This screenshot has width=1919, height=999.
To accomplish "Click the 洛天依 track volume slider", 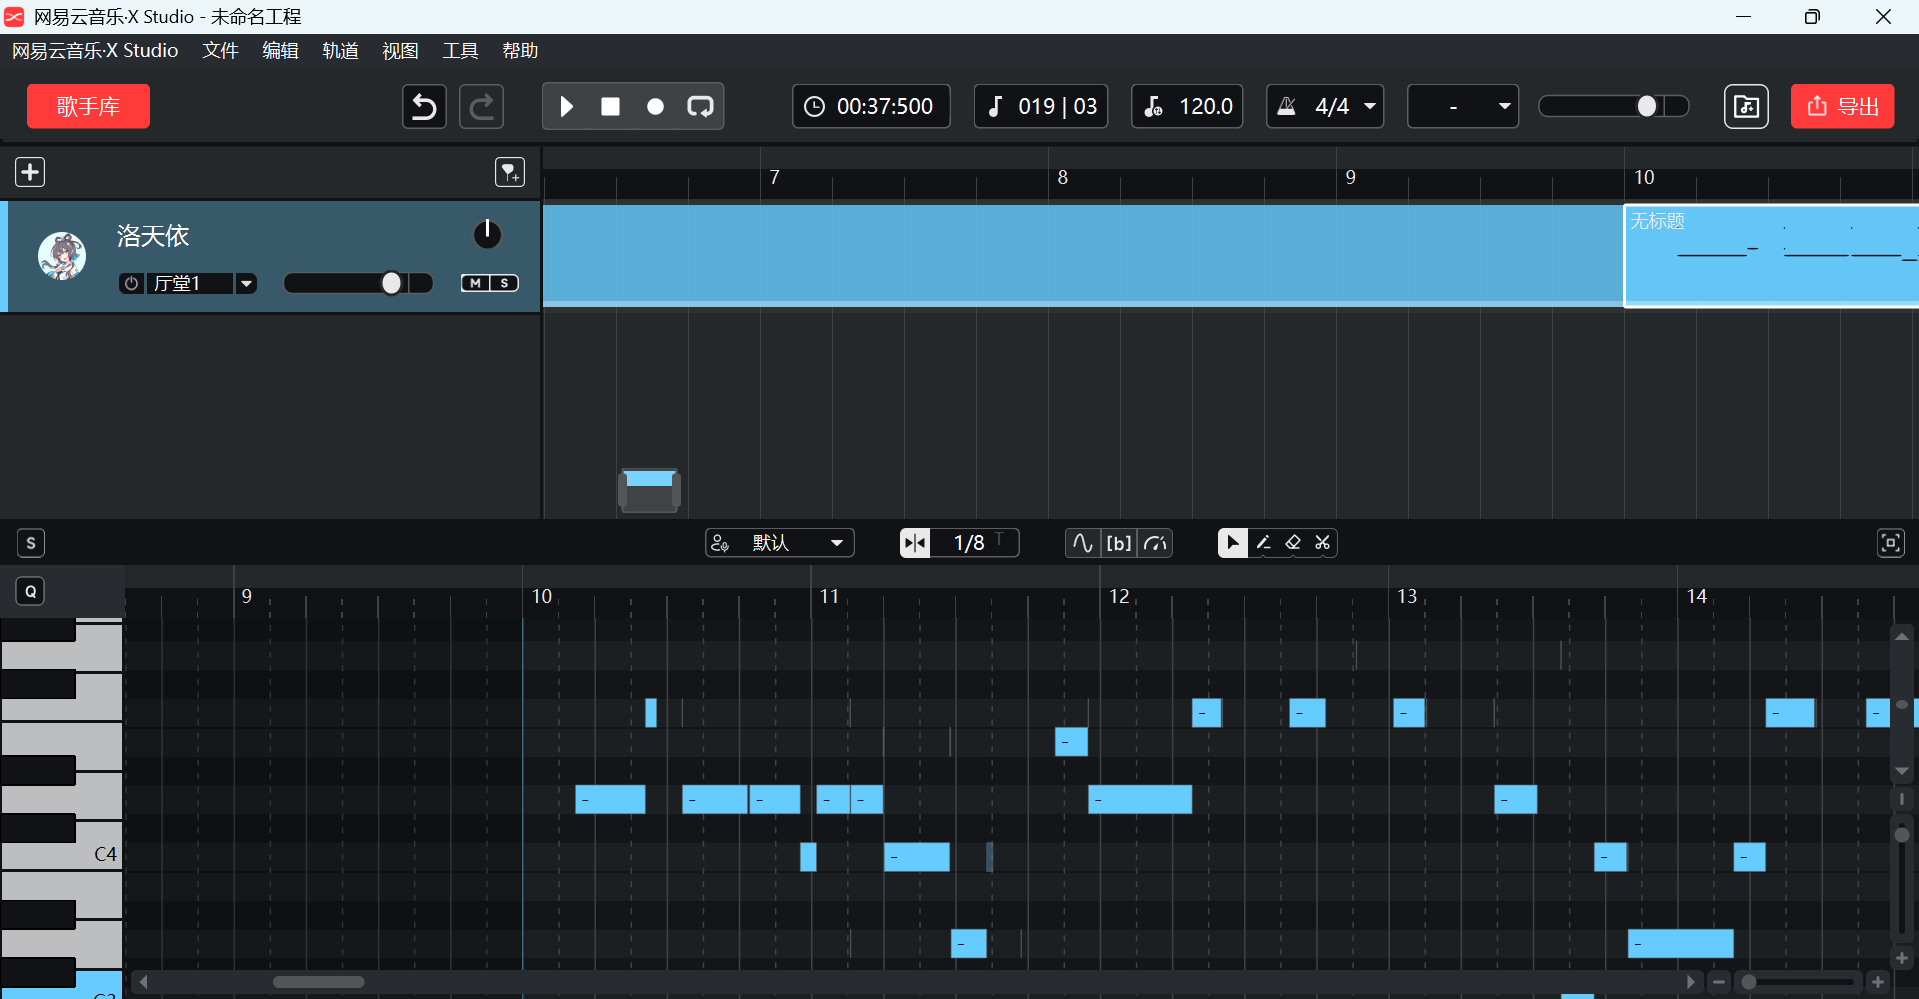I will tap(358, 283).
